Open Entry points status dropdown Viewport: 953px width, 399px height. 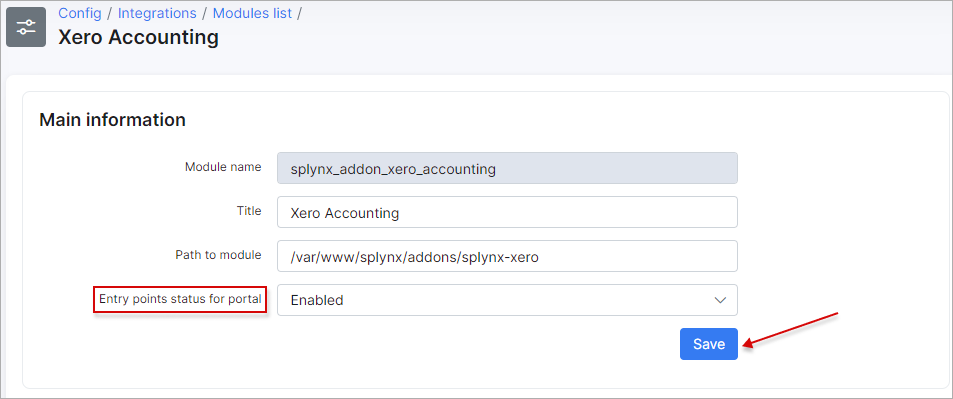click(x=507, y=300)
